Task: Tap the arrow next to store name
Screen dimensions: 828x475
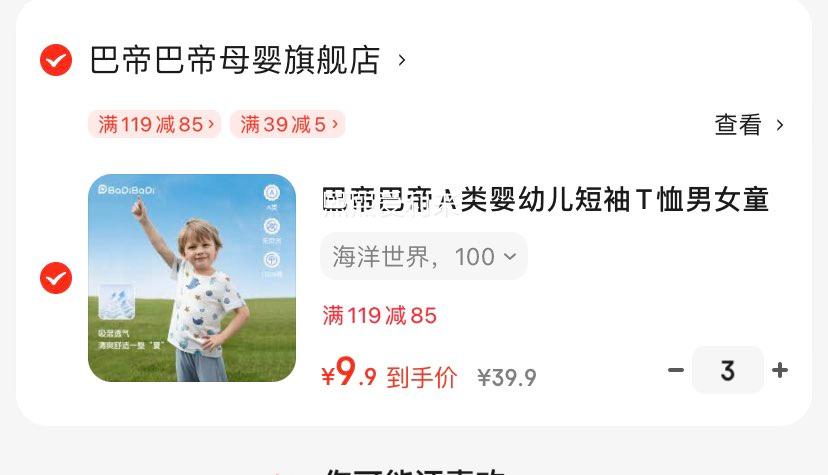Action: tap(402, 60)
